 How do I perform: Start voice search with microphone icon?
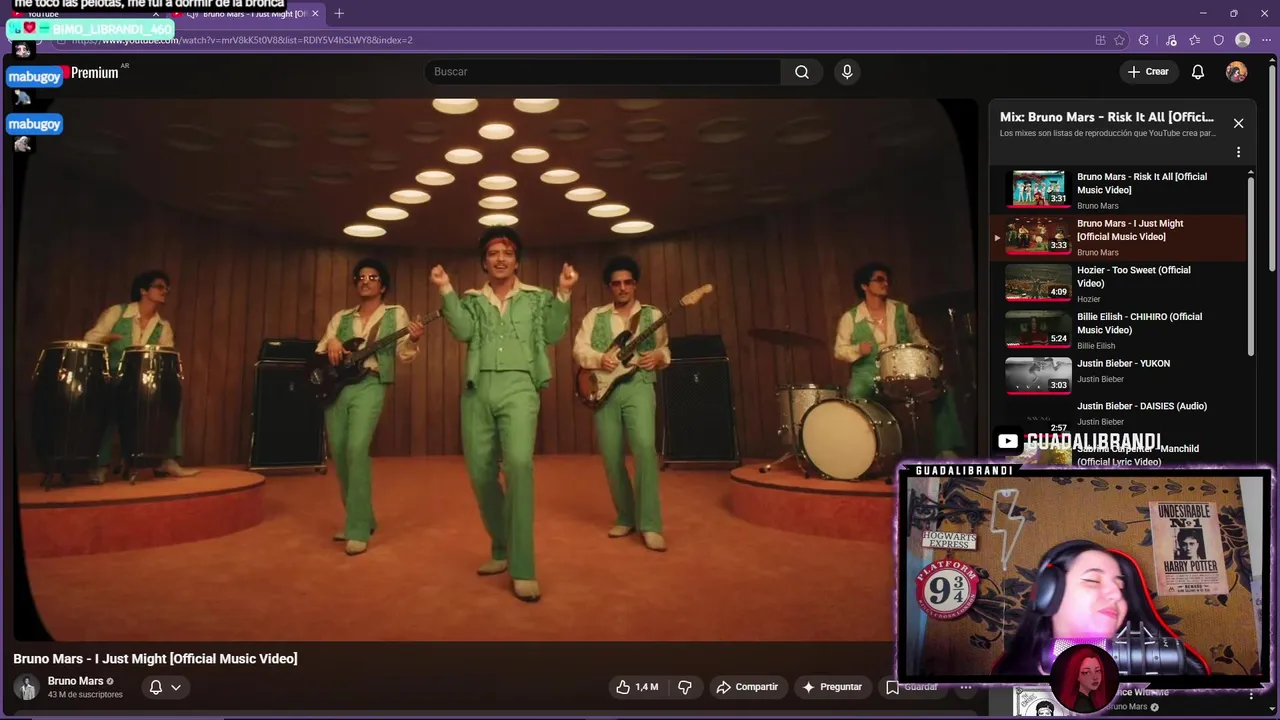click(847, 72)
